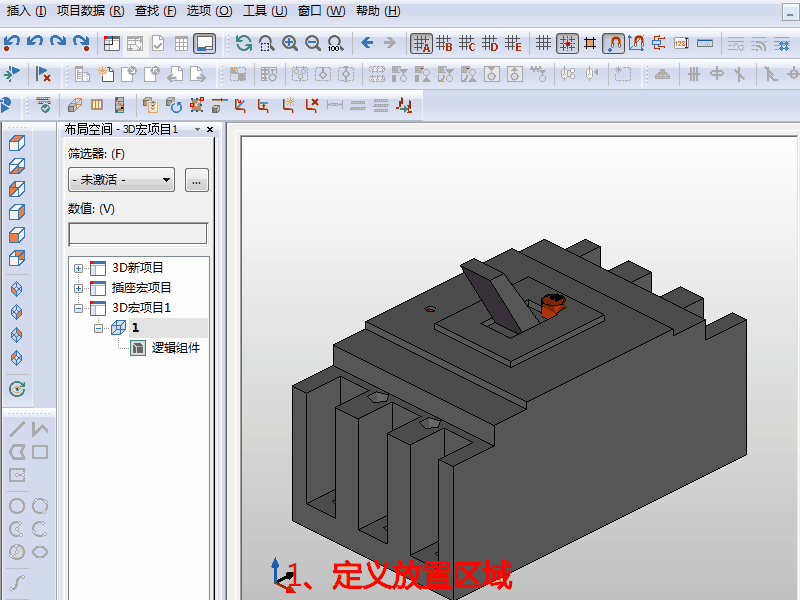The height and width of the screenshot is (600, 800).
Task: Click the window-layout icon with red-blue header
Action: 112,43
